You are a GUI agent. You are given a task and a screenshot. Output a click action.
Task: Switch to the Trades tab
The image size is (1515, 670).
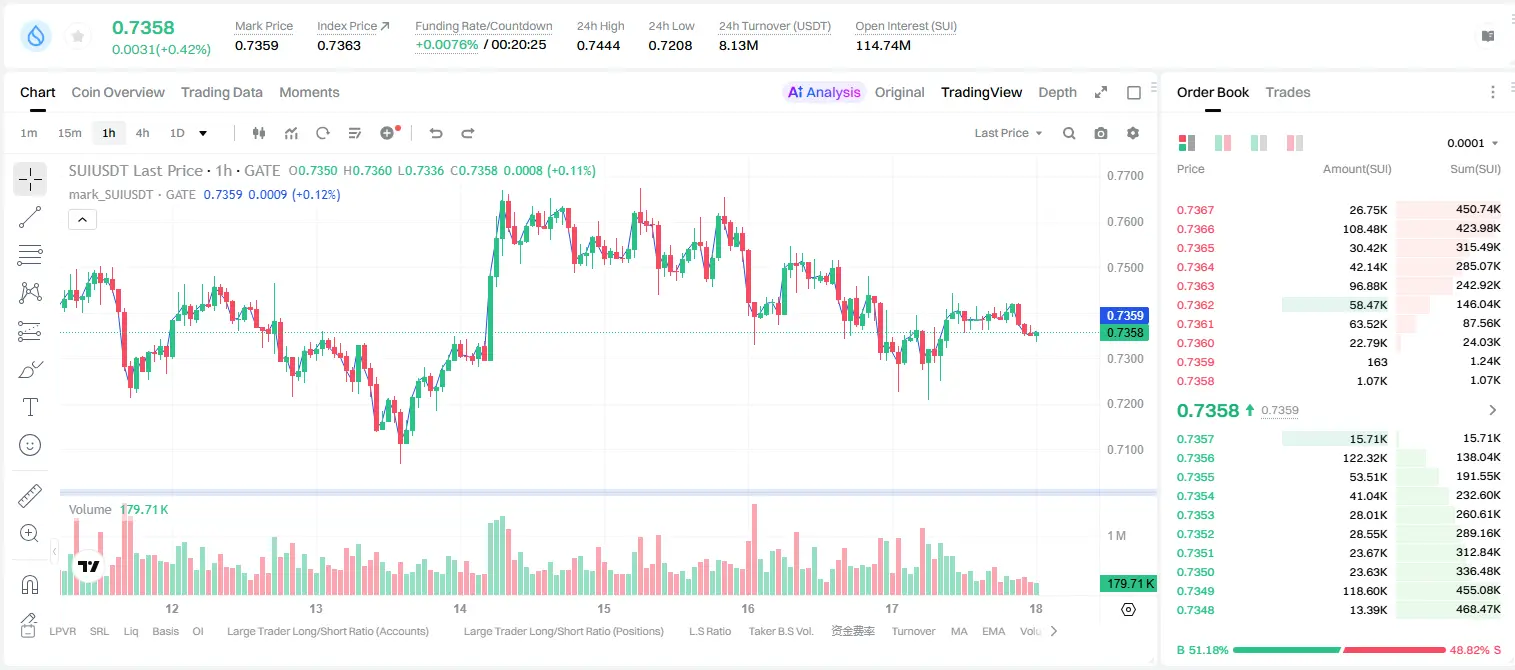[x=1288, y=92]
